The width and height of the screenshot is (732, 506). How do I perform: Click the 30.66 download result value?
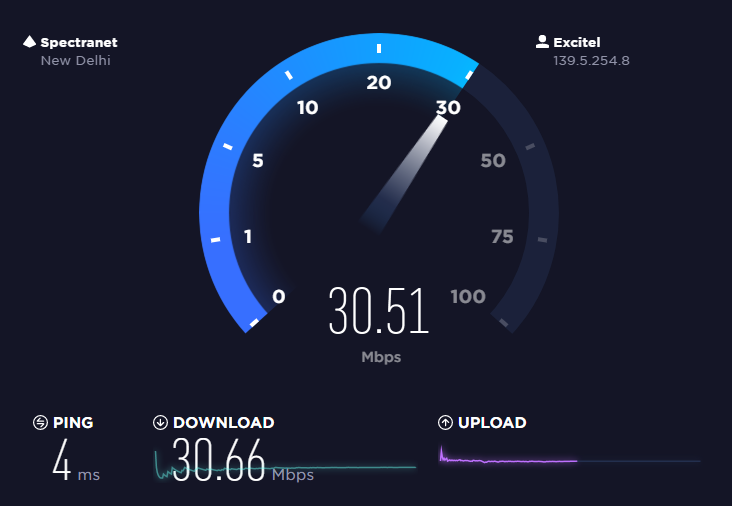[x=218, y=460]
